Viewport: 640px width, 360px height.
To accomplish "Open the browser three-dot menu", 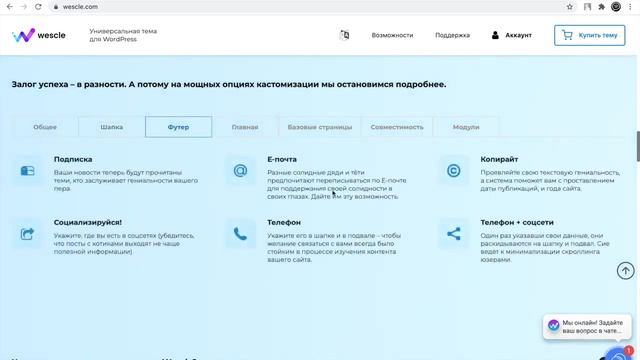I will click(630, 7).
